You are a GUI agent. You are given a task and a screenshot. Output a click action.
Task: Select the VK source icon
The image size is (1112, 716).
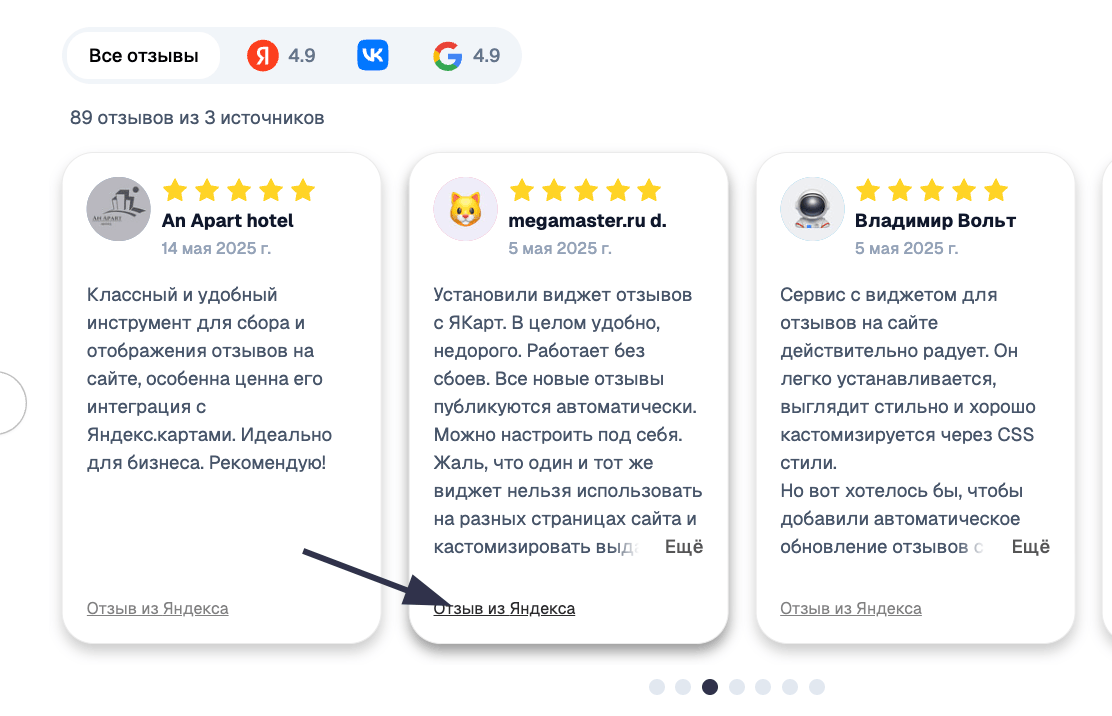tap(372, 55)
